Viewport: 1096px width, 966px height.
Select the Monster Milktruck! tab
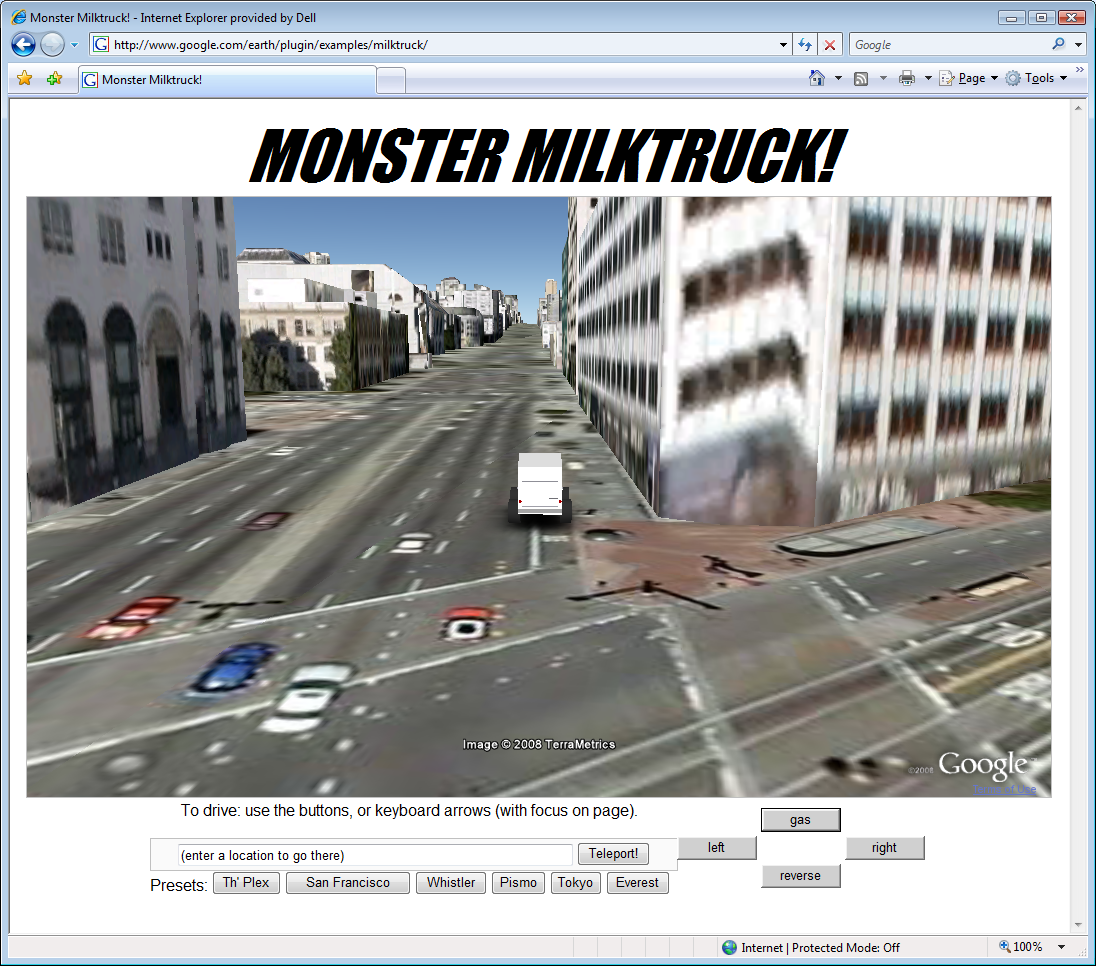click(226, 79)
